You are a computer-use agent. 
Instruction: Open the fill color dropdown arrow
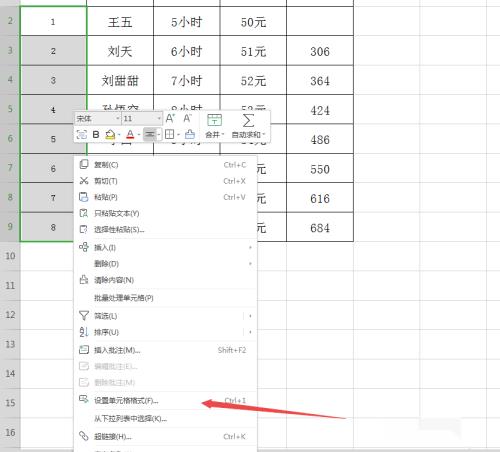[x=119, y=135]
